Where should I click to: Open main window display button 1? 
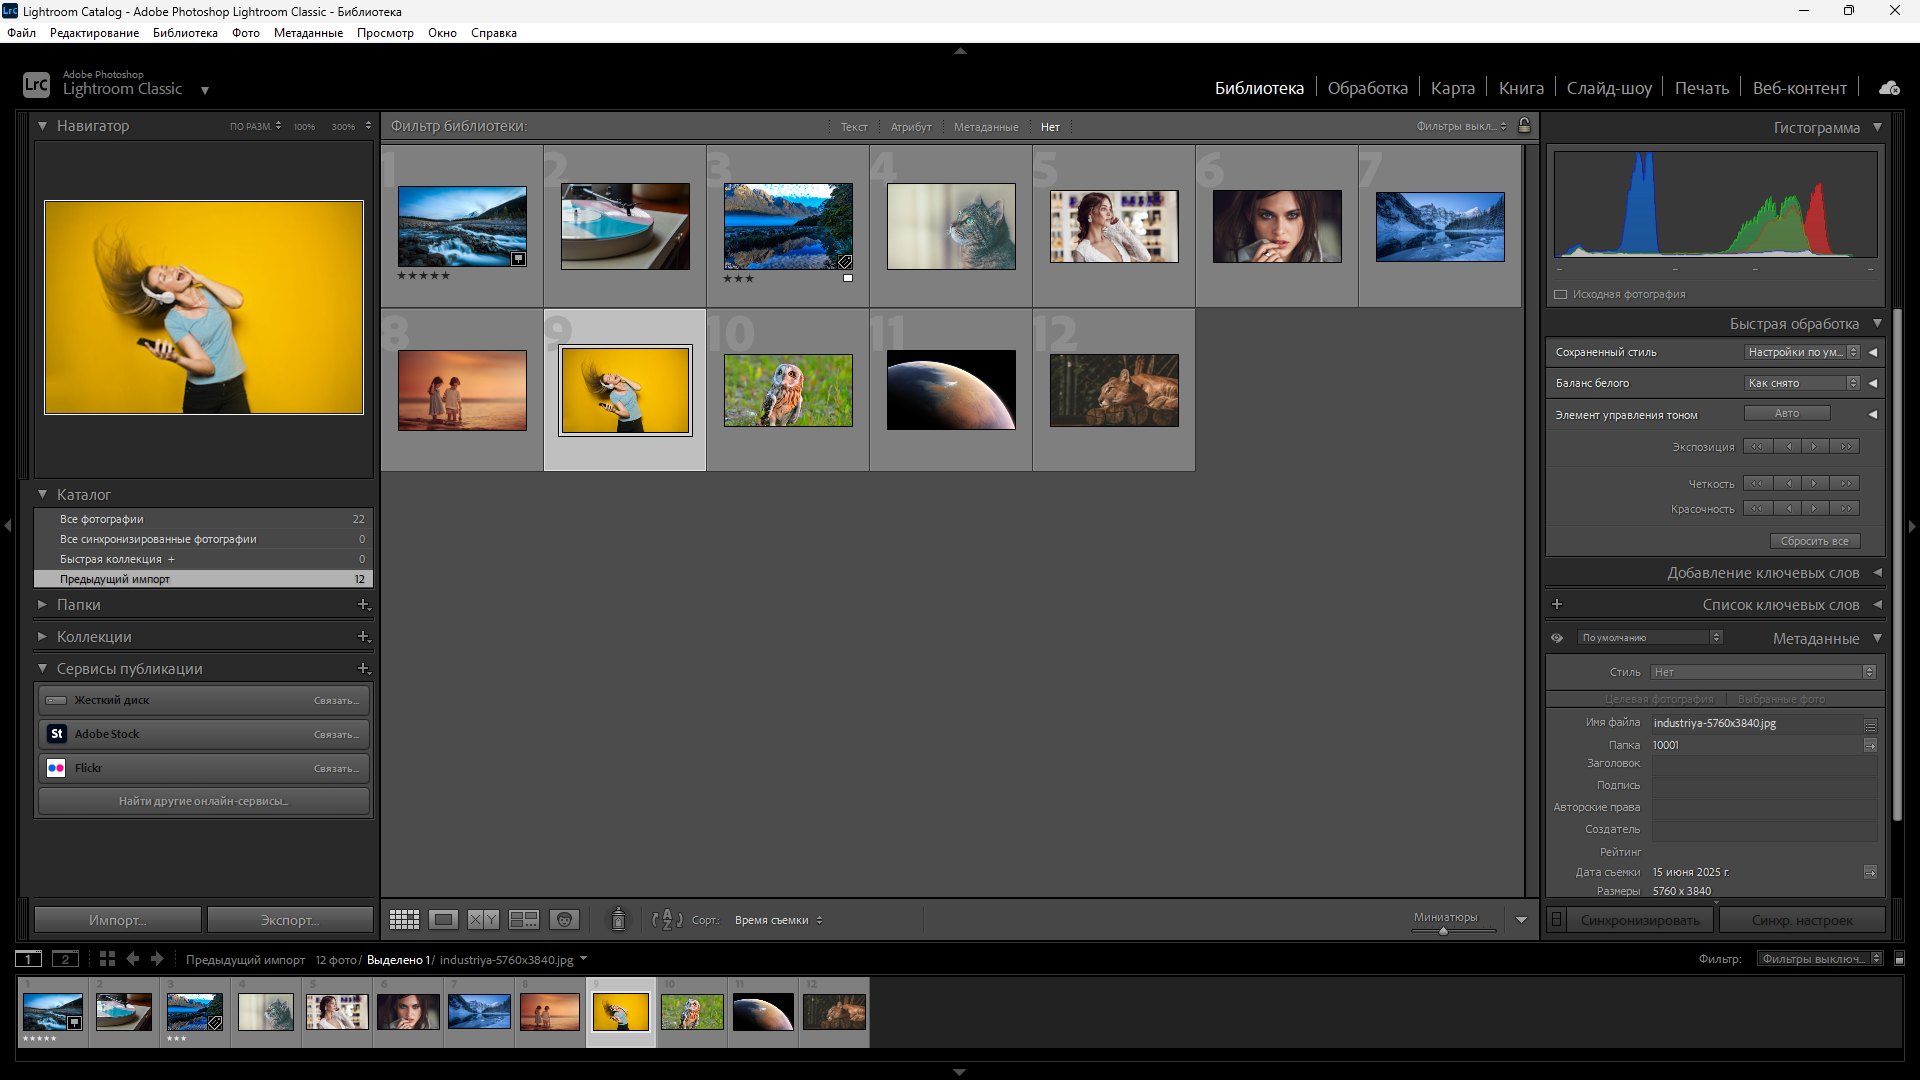click(29, 959)
